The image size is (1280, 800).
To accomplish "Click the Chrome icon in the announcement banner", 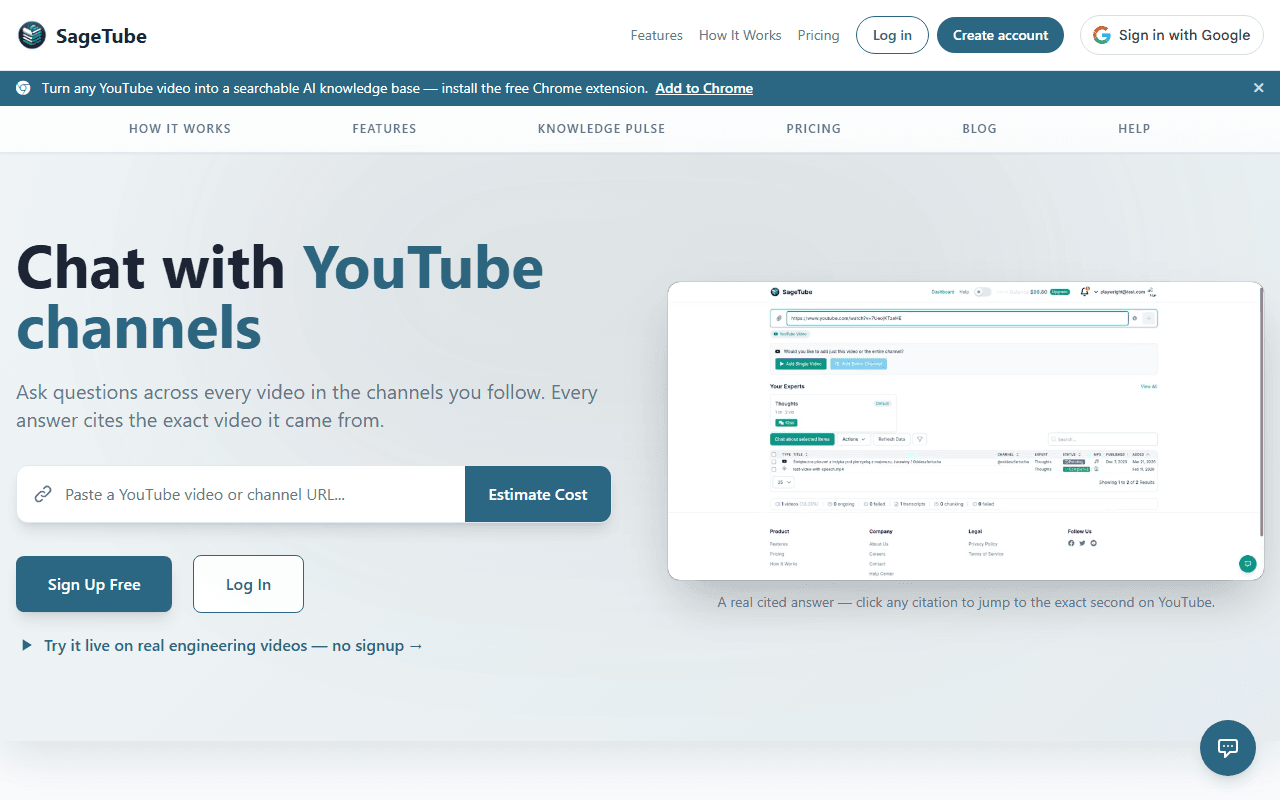I will pyautogui.click(x=23, y=88).
